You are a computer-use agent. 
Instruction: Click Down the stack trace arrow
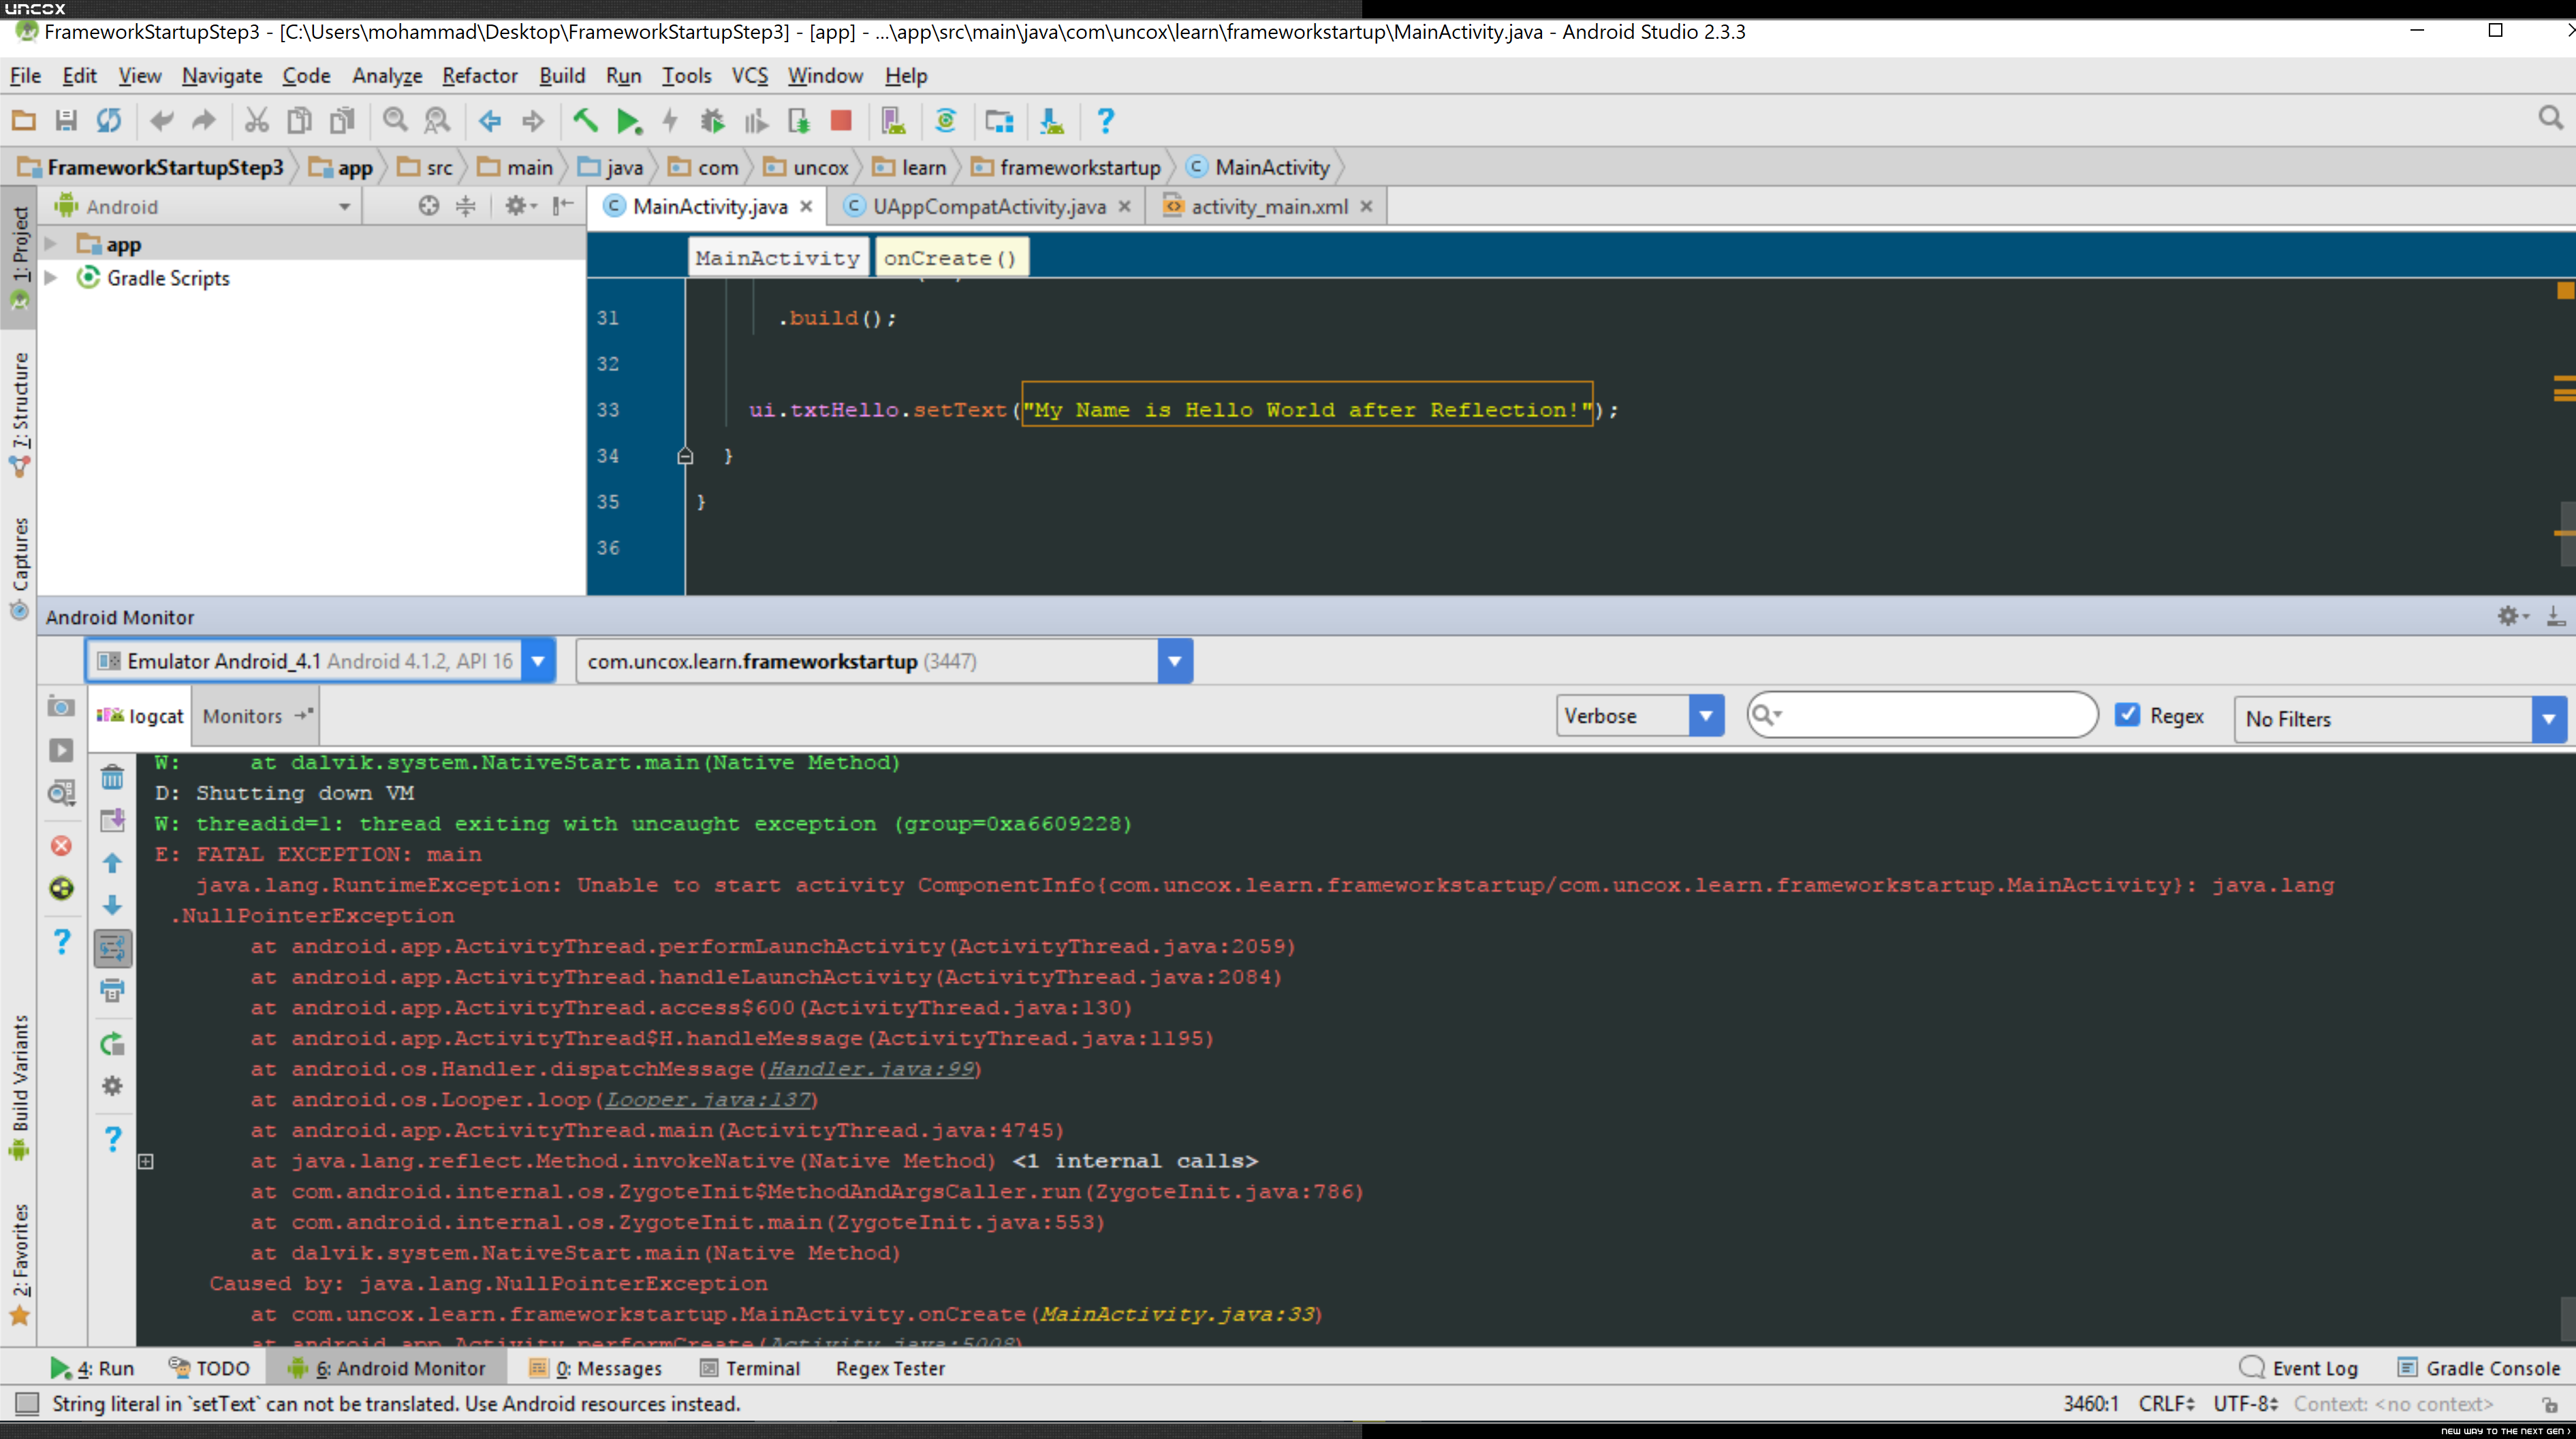[x=113, y=905]
